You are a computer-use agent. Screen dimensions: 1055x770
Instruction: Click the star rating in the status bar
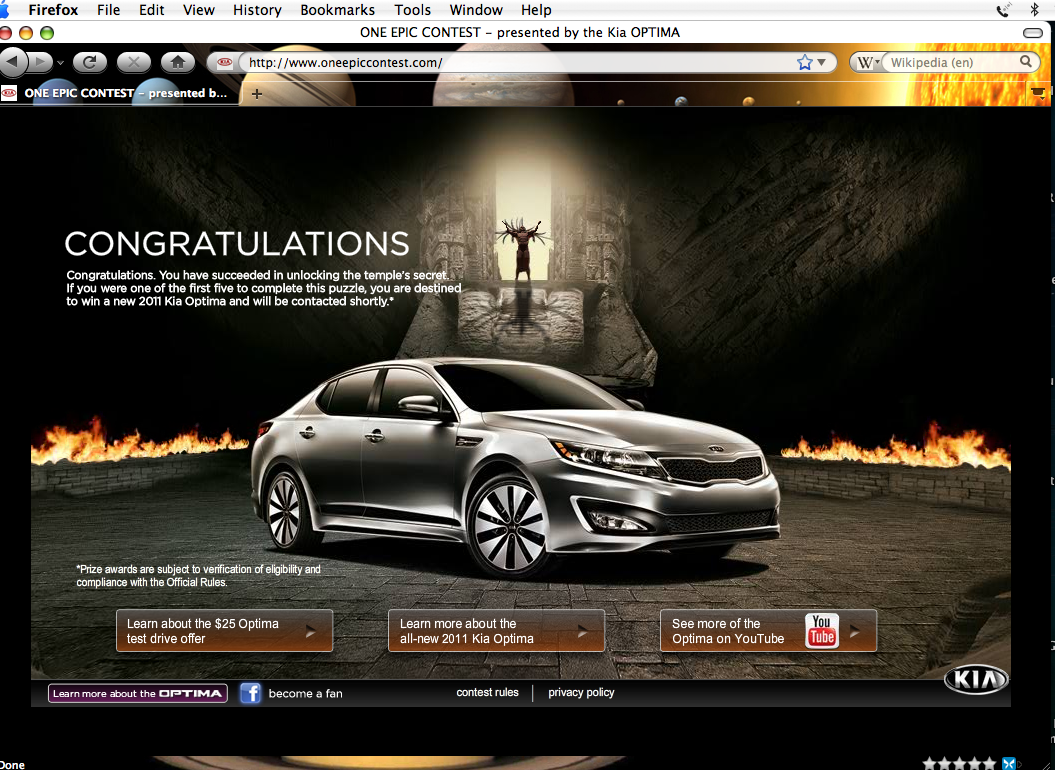[959, 763]
